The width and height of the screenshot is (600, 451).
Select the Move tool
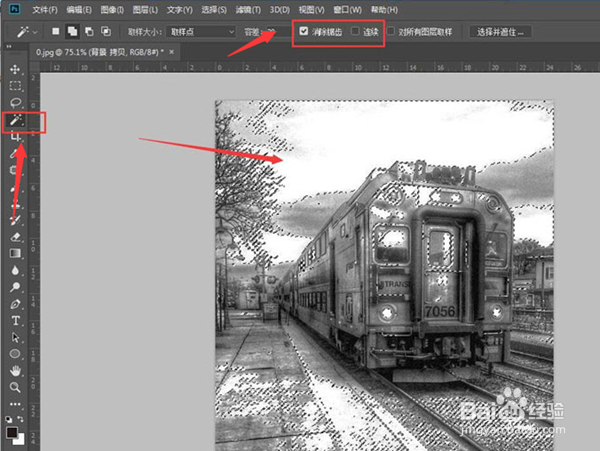pos(15,69)
